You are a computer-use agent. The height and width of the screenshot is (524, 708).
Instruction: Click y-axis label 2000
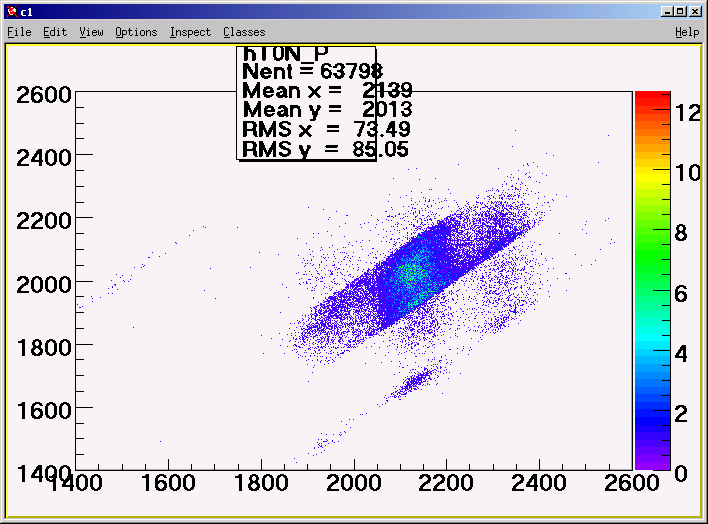[44, 285]
